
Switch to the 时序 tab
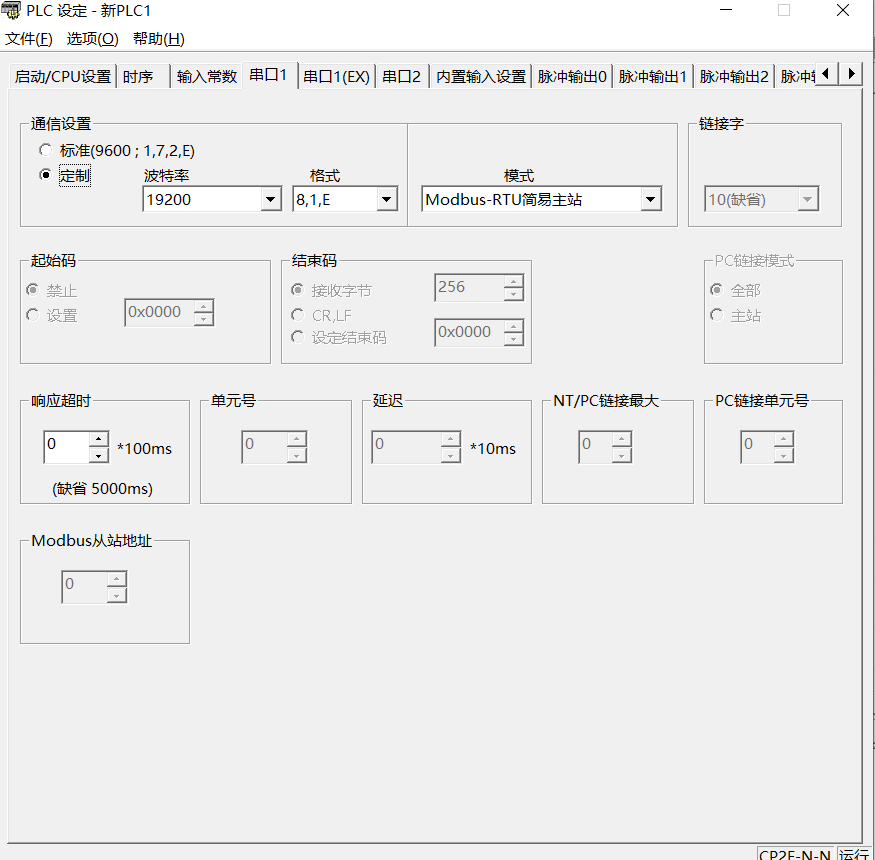(x=138, y=77)
